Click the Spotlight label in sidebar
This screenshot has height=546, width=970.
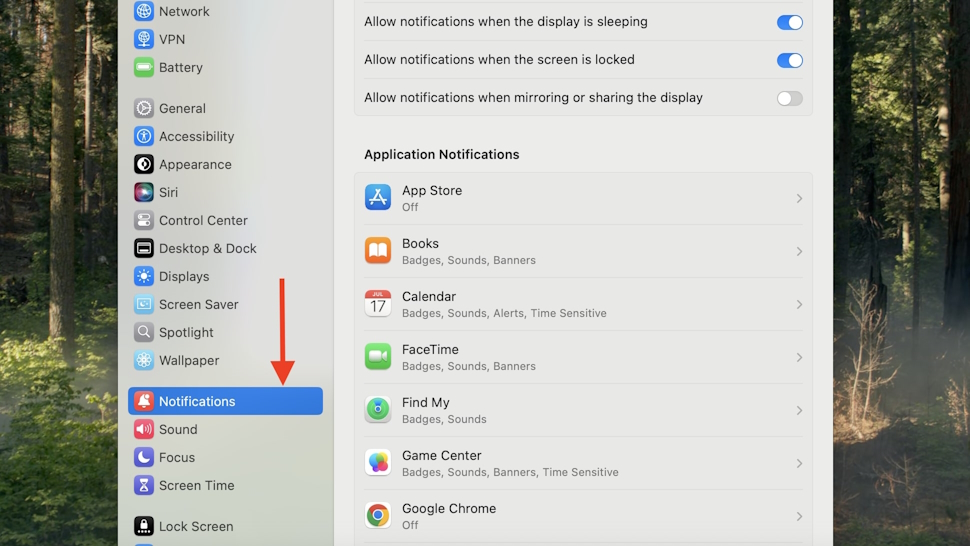pos(186,332)
